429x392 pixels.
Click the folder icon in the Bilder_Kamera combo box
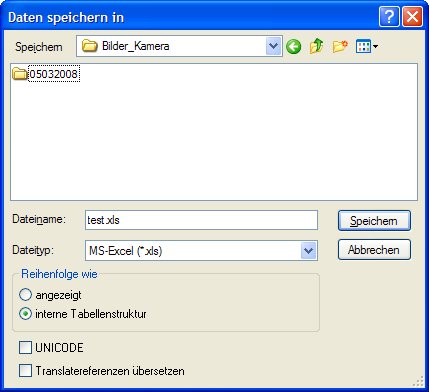pos(89,46)
